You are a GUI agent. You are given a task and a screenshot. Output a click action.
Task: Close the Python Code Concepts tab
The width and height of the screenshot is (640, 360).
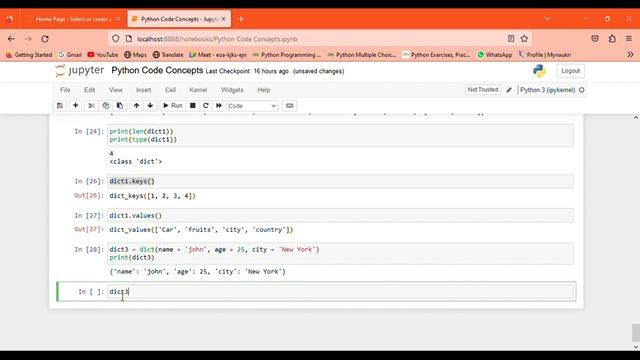[x=224, y=19]
